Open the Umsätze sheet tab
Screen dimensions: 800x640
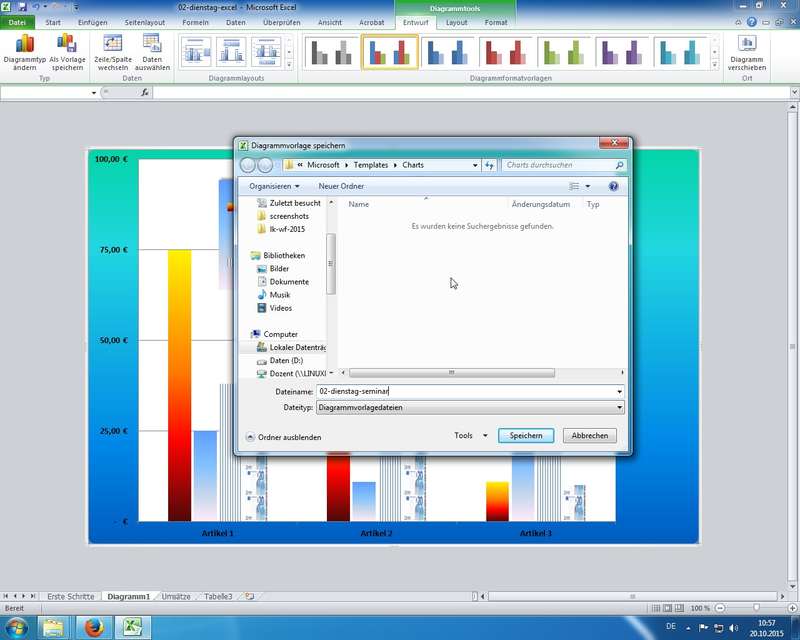(x=176, y=597)
